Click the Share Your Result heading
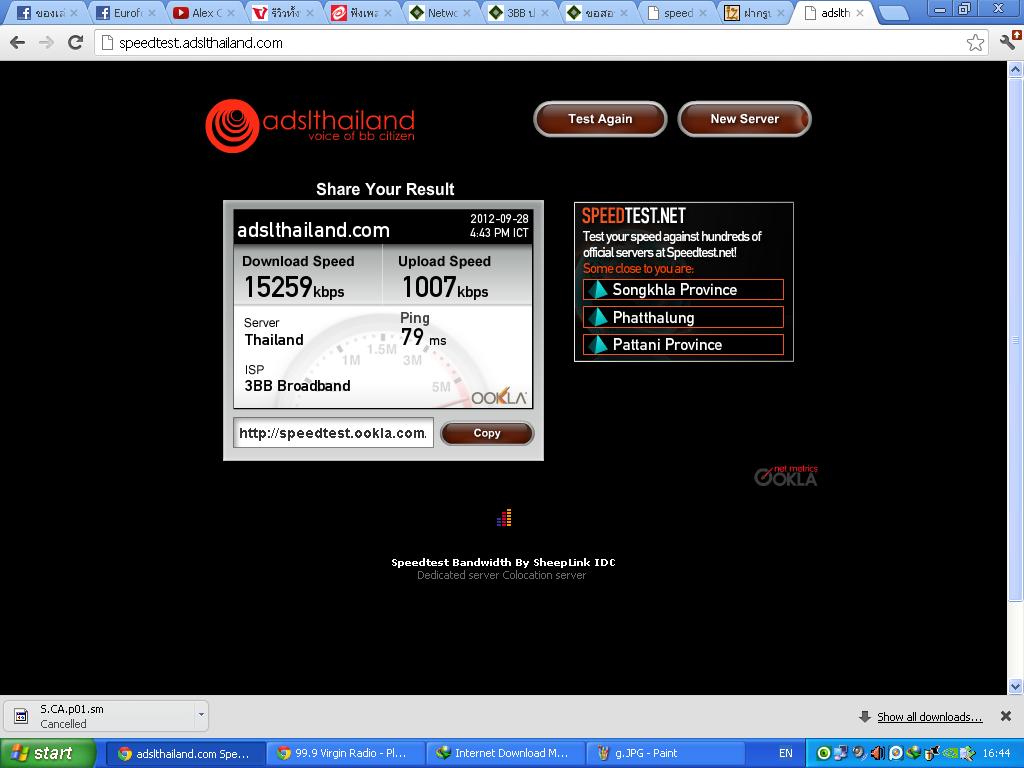Screen dimensions: 1024x768 (x=385, y=189)
